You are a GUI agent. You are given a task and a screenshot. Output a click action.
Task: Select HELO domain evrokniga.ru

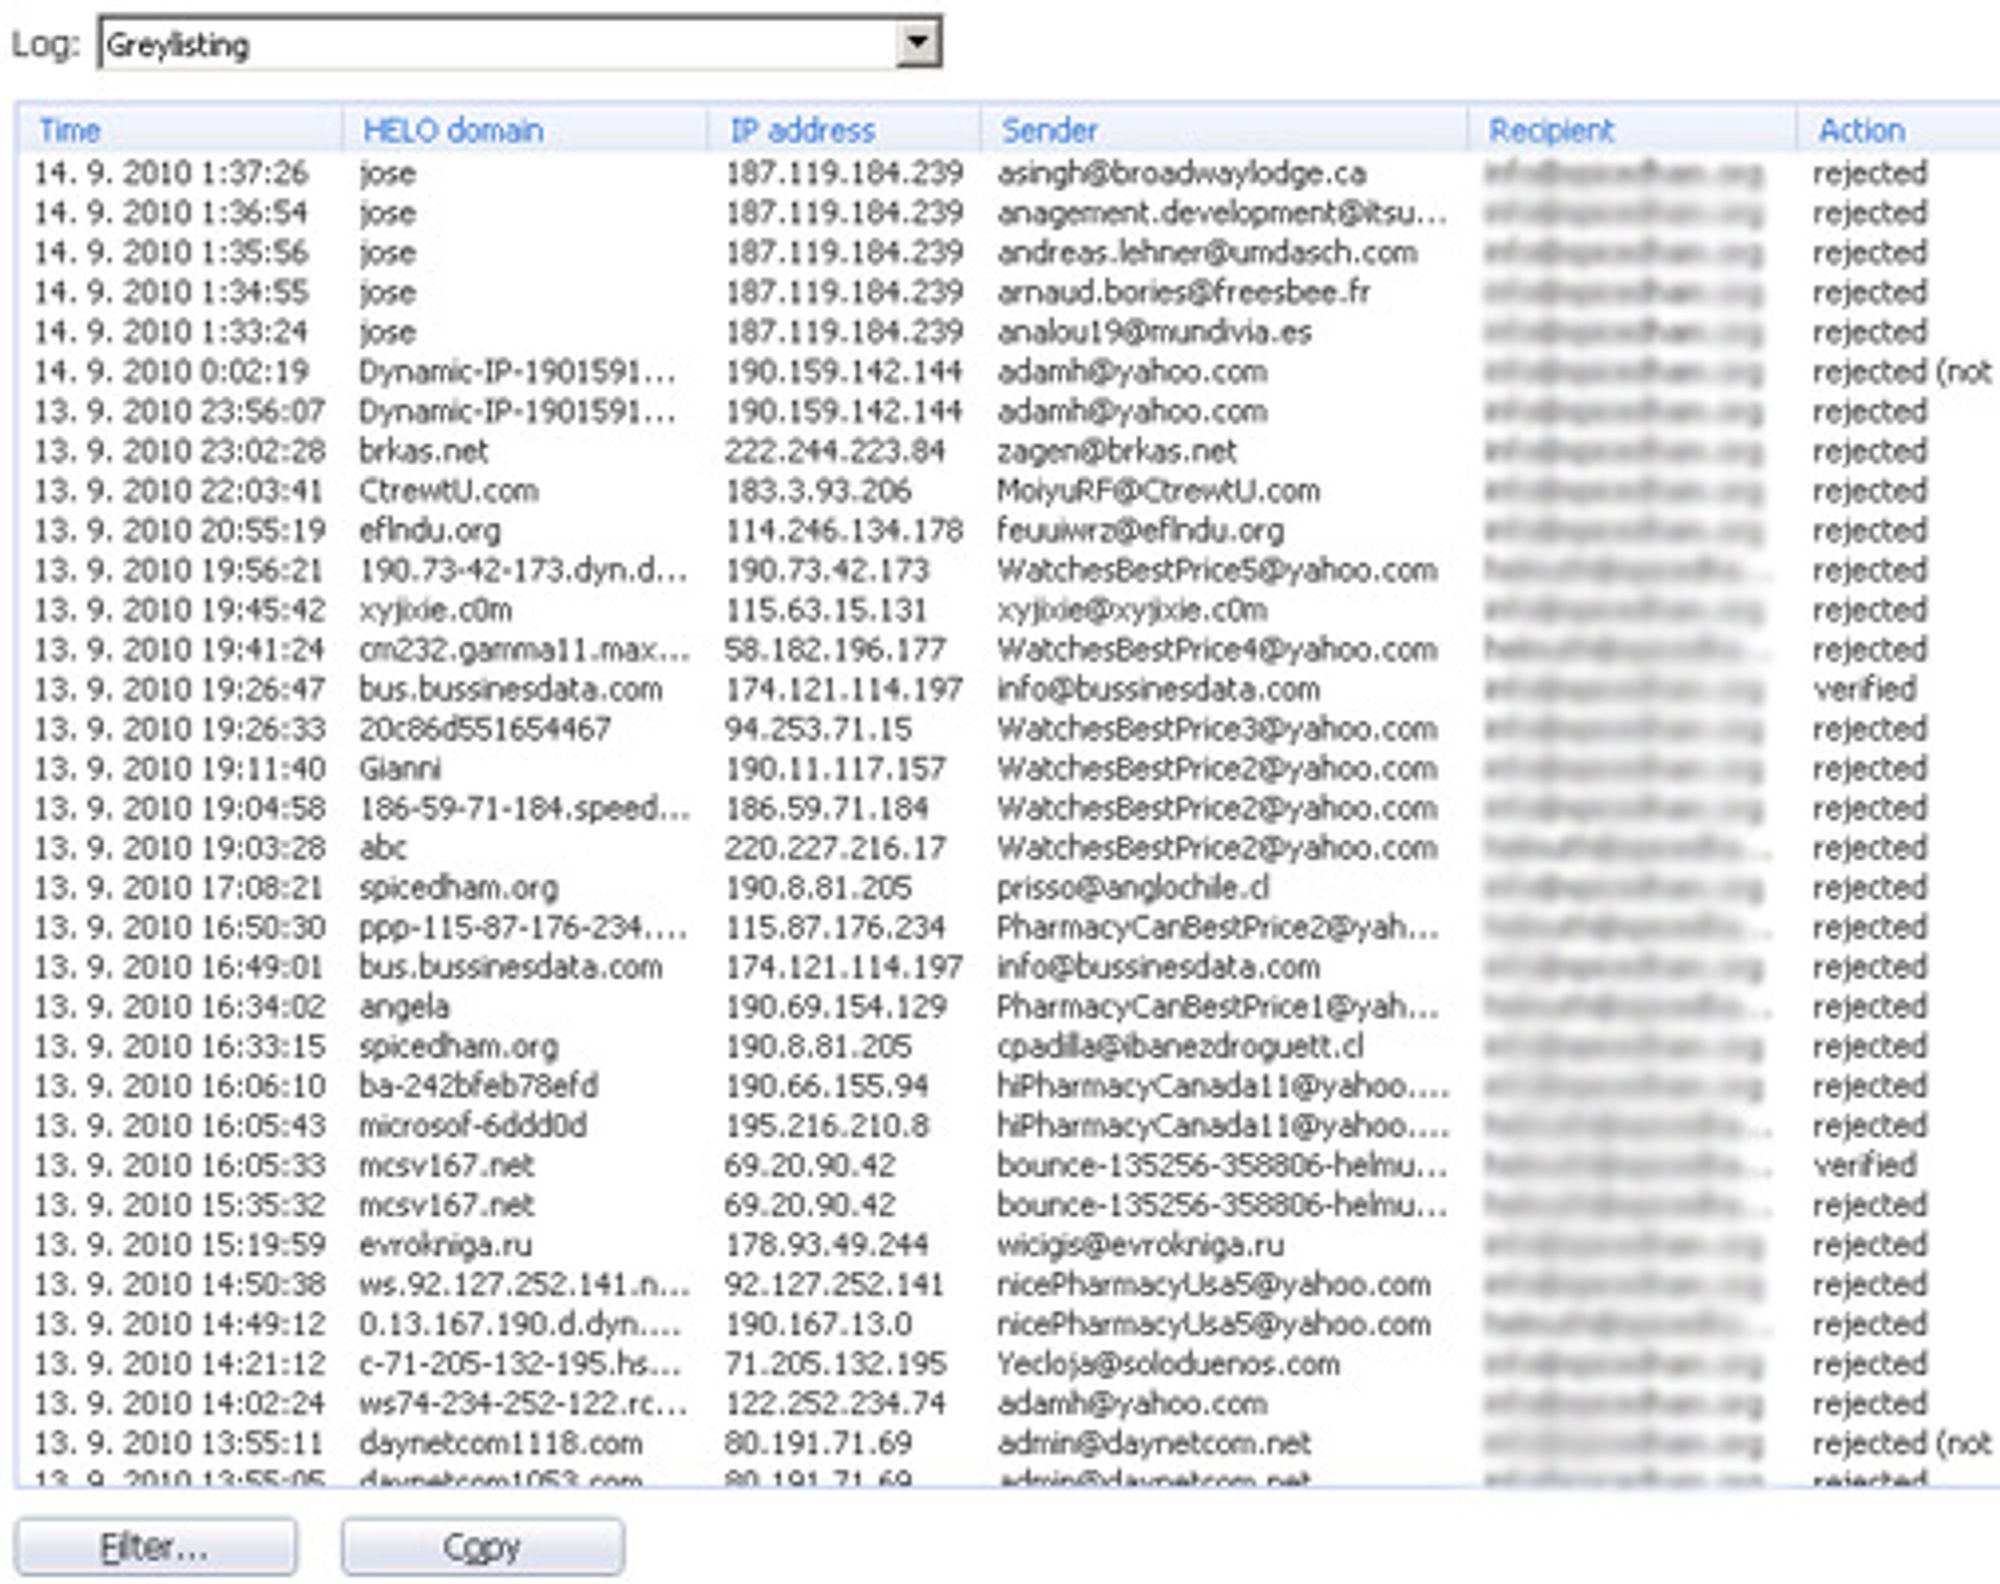point(446,1244)
